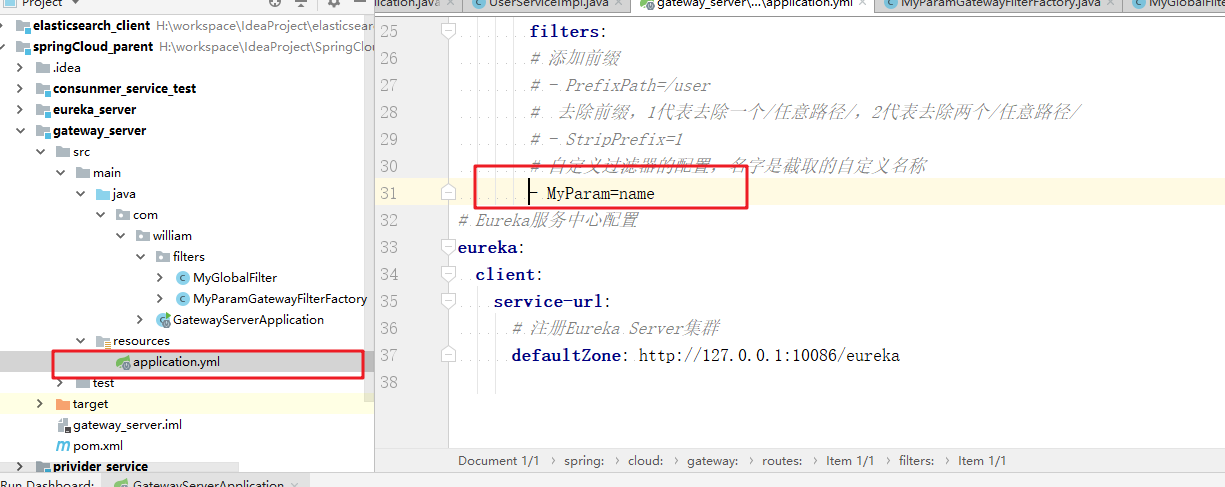Screen dimensions: 1225x487
Task: Collapse the com package
Action: (100, 215)
